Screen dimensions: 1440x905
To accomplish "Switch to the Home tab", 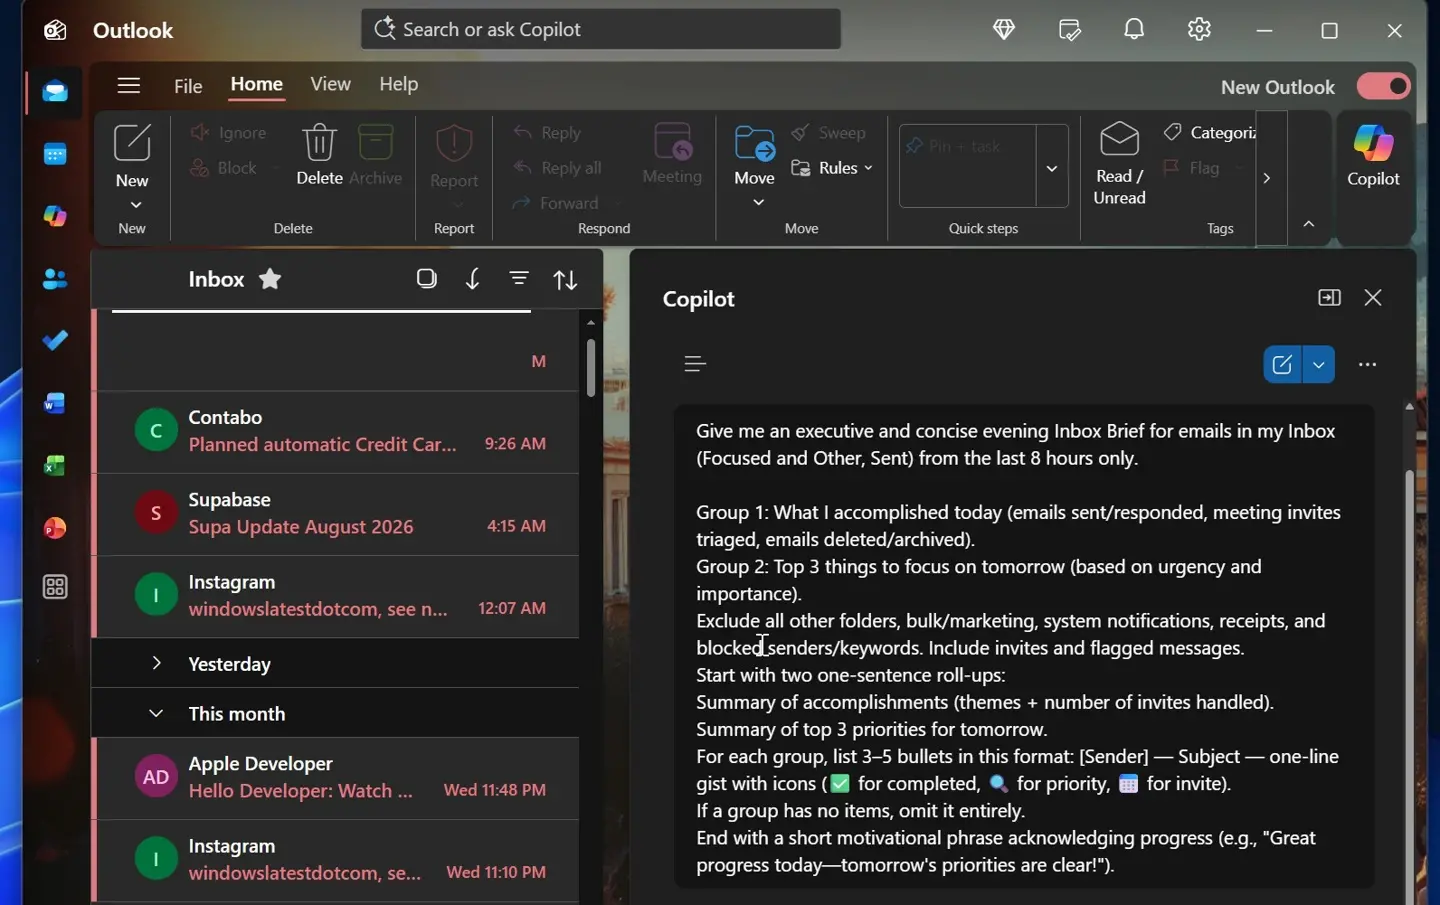I will 257,85.
